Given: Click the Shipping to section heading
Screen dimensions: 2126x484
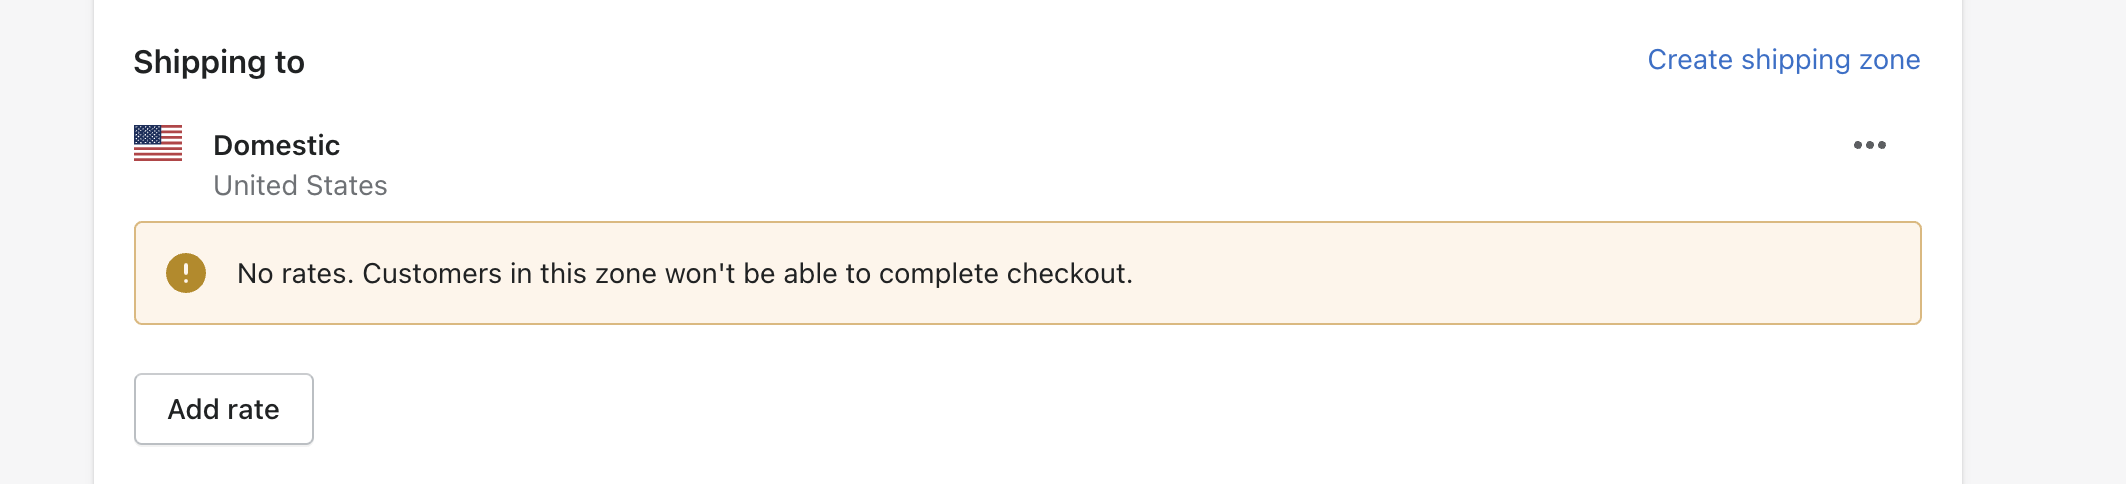Looking at the screenshot, I should [219, 62].
